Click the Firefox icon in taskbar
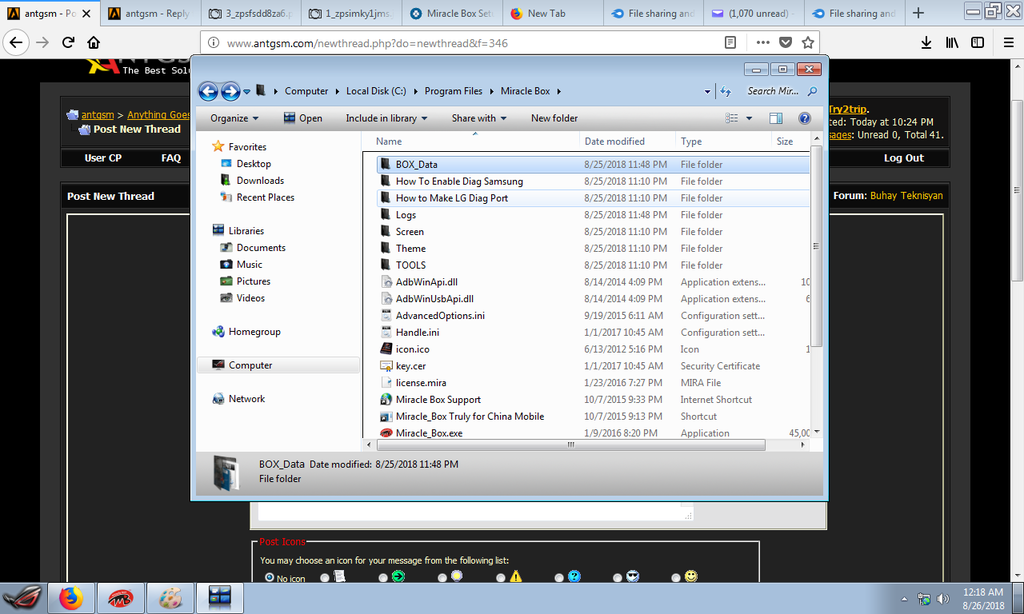This screenshot has width=1024, height=614. click(x=70, y=598)
